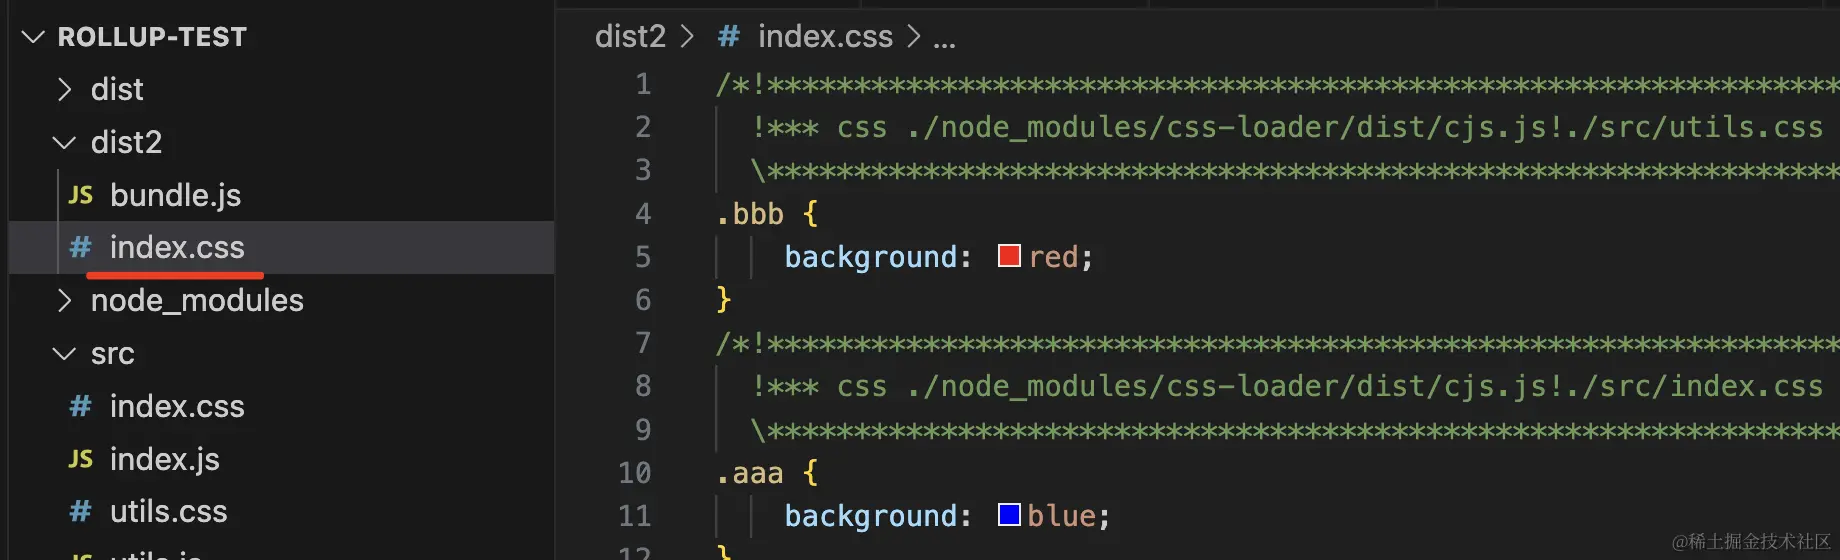The image size is (1840, 560).
Task: Click the JS icon beside src index.js
Action: click(81, 459)
